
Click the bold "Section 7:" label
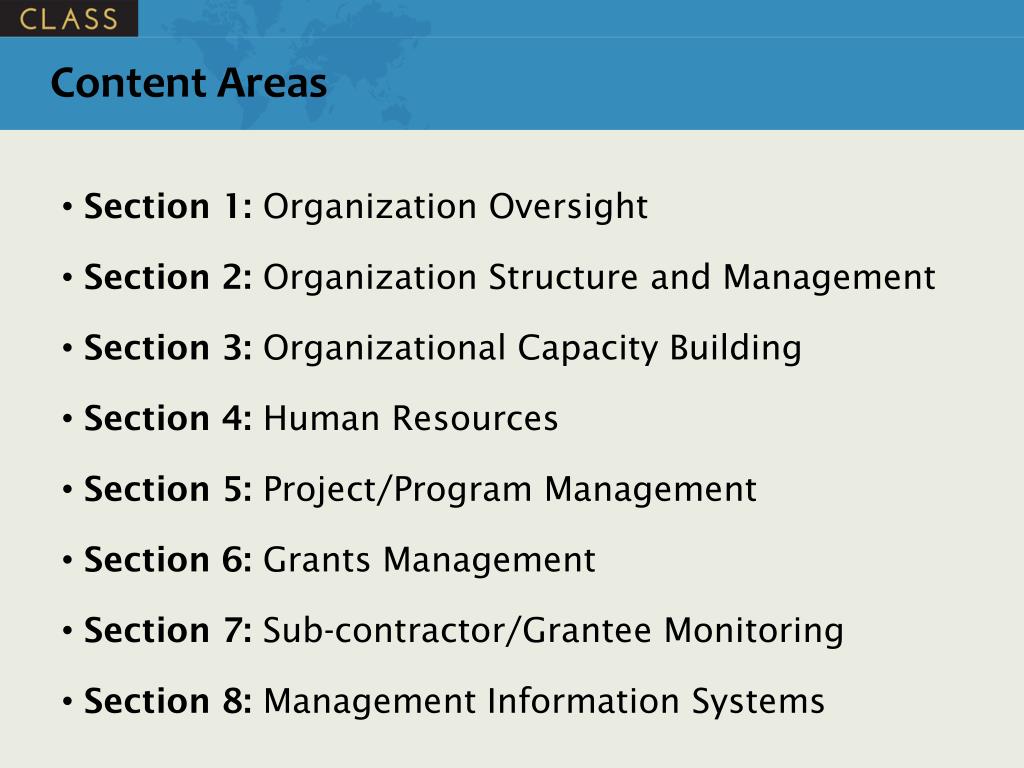(168, 630)
